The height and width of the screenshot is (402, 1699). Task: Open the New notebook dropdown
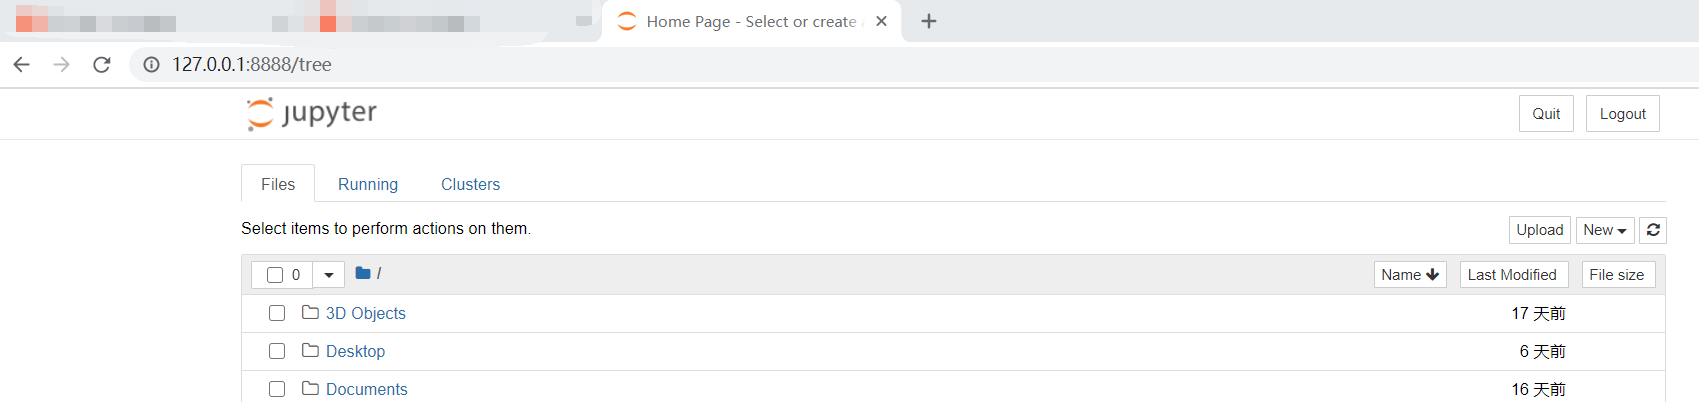coord(1604,230)
